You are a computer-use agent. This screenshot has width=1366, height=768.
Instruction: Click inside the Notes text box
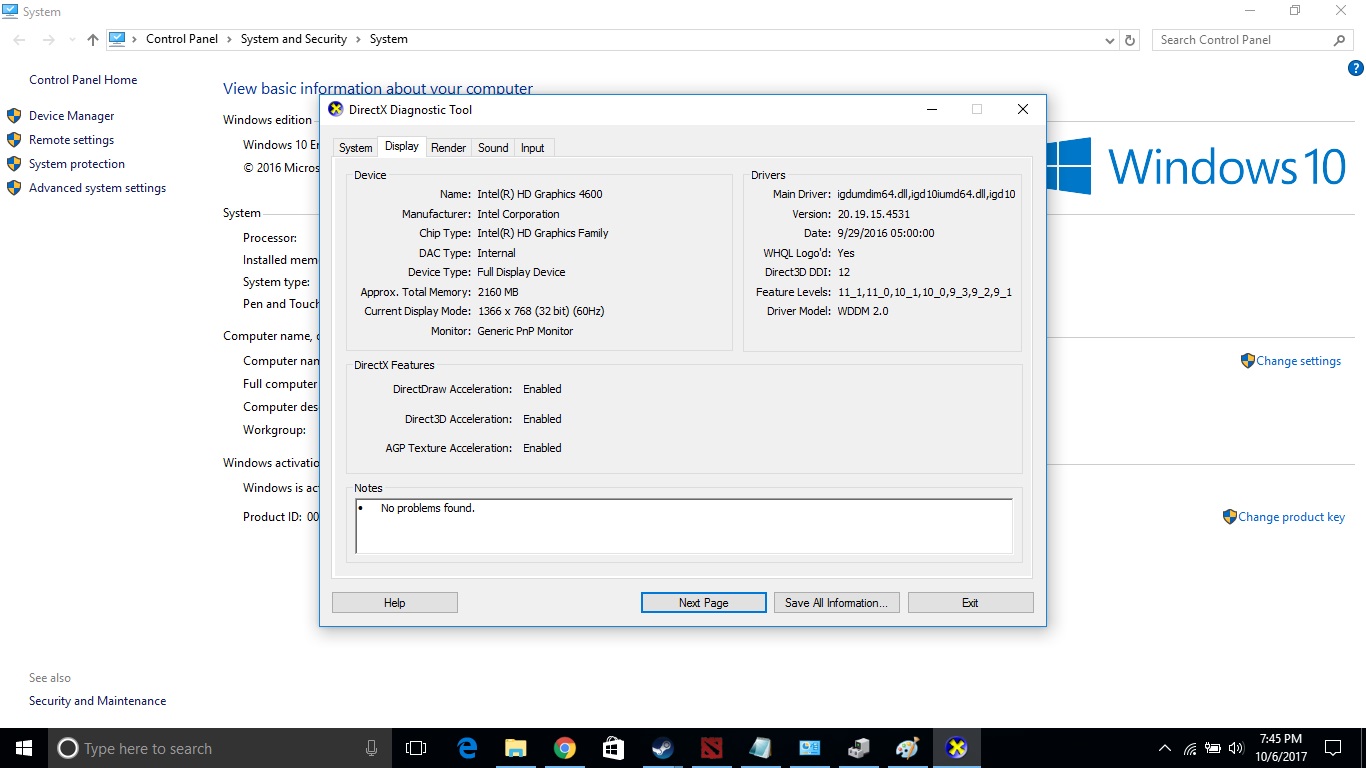point(684,526)
